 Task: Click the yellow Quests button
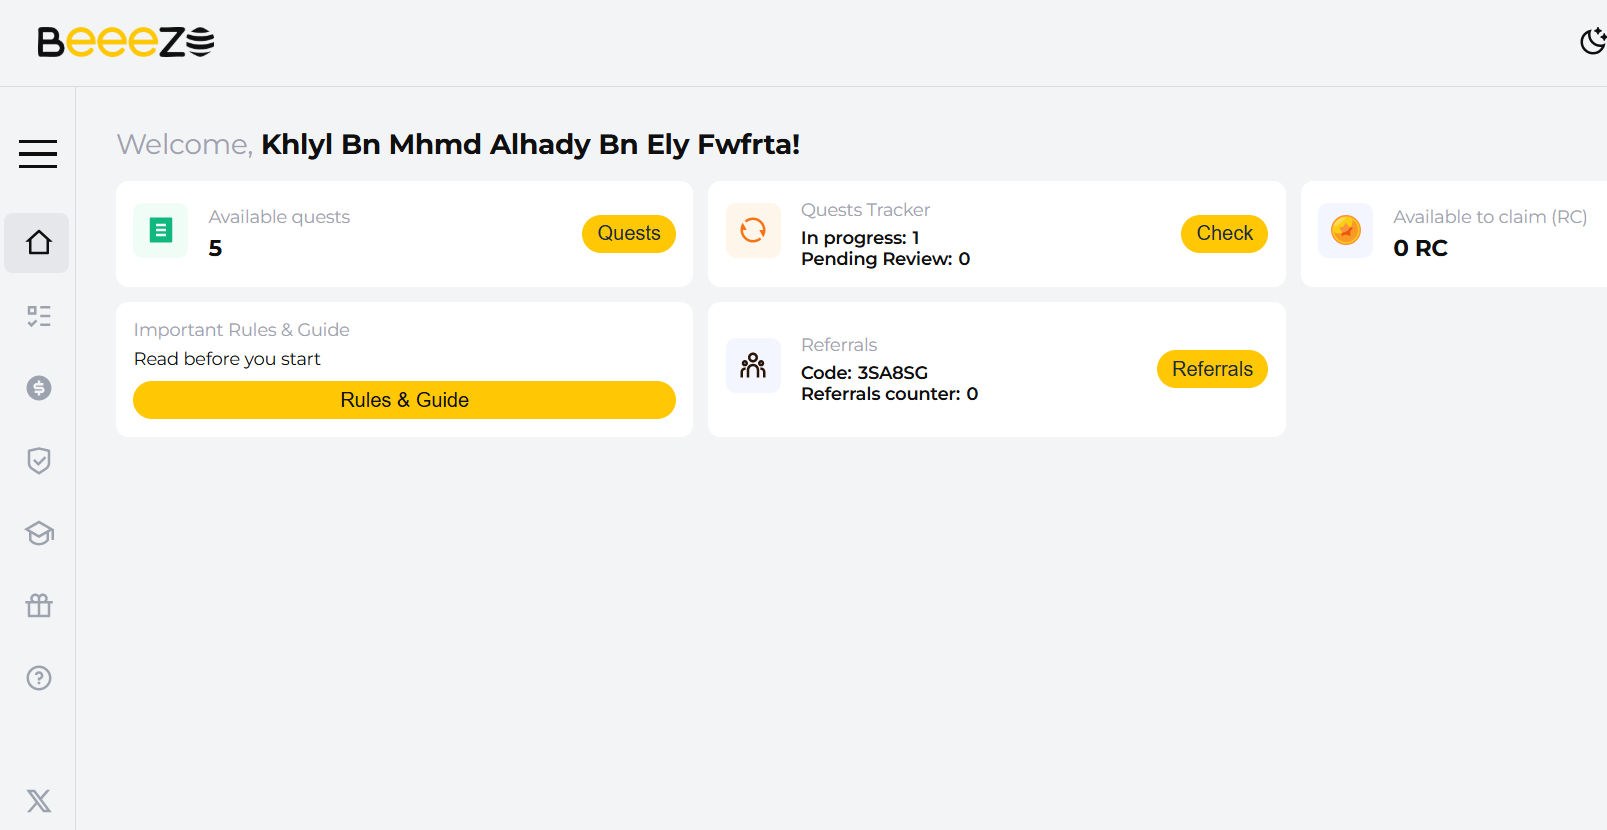click(x=629, y=234)
